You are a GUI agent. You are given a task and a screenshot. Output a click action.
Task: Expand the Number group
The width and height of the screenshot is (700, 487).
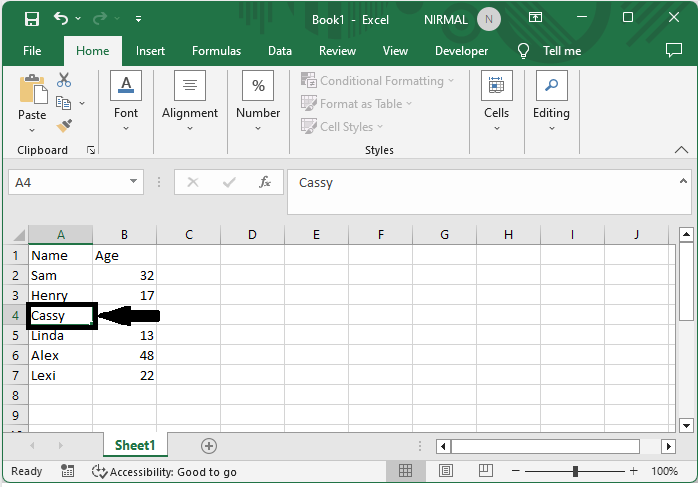[x=258, y=102]
